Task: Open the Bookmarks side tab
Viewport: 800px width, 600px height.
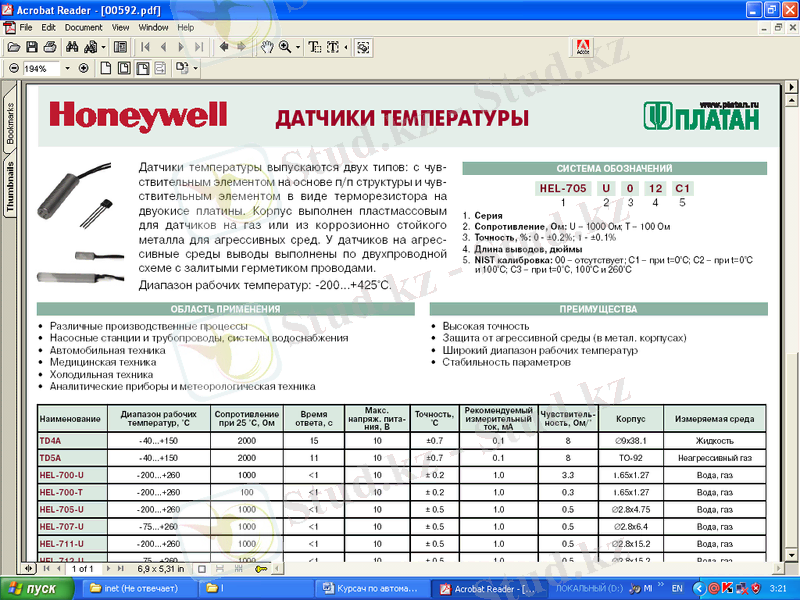Action: tap(11, 123)
